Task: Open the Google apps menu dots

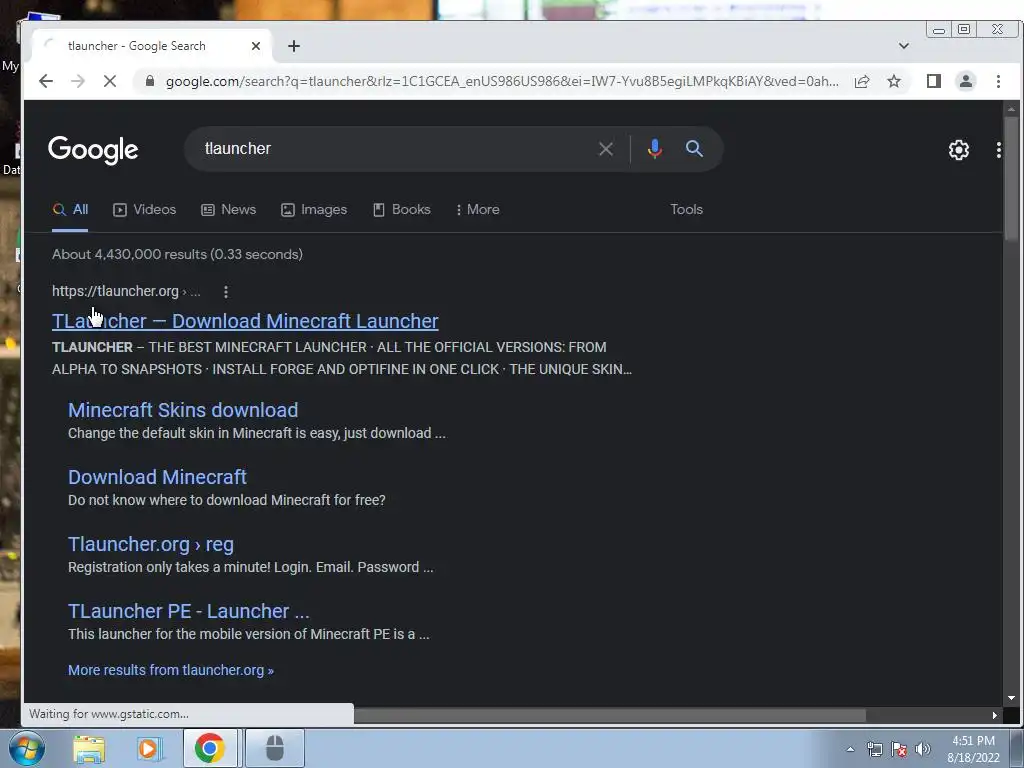Action: click(999, 150)
